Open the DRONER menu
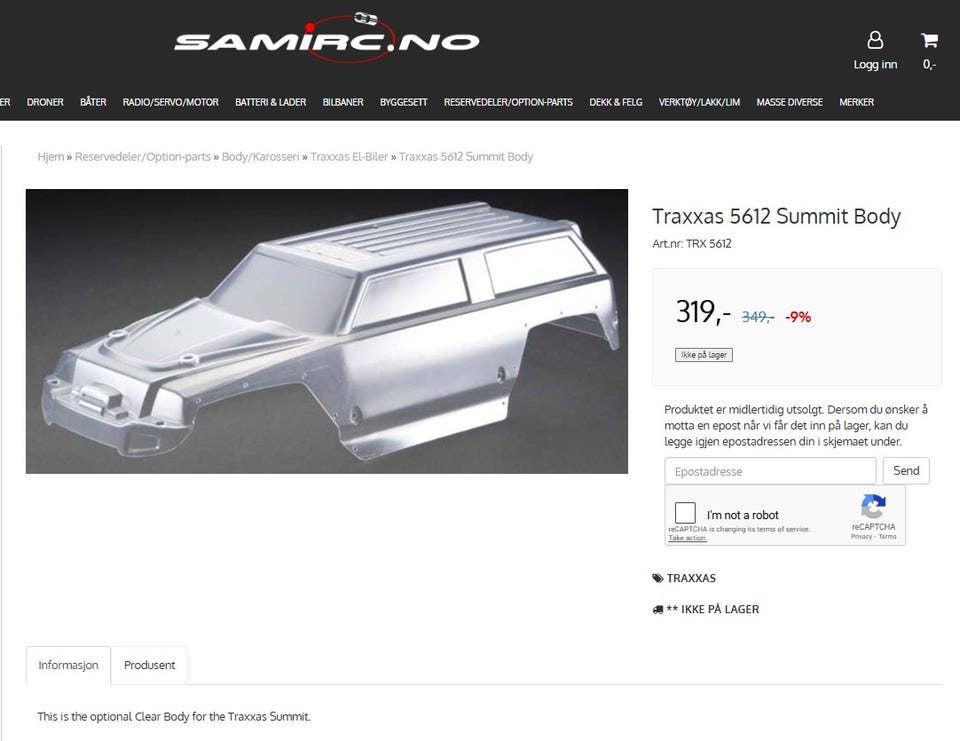 tap(45, 102)
